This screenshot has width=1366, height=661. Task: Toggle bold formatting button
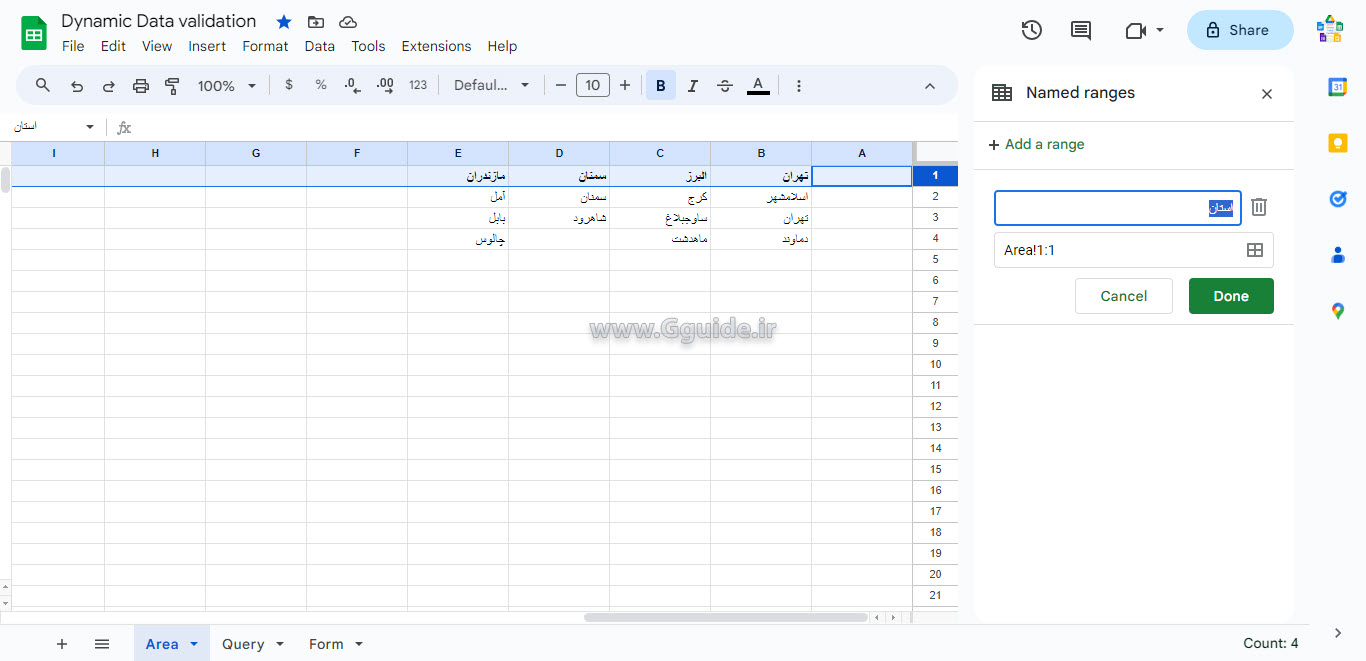point(660,86)
